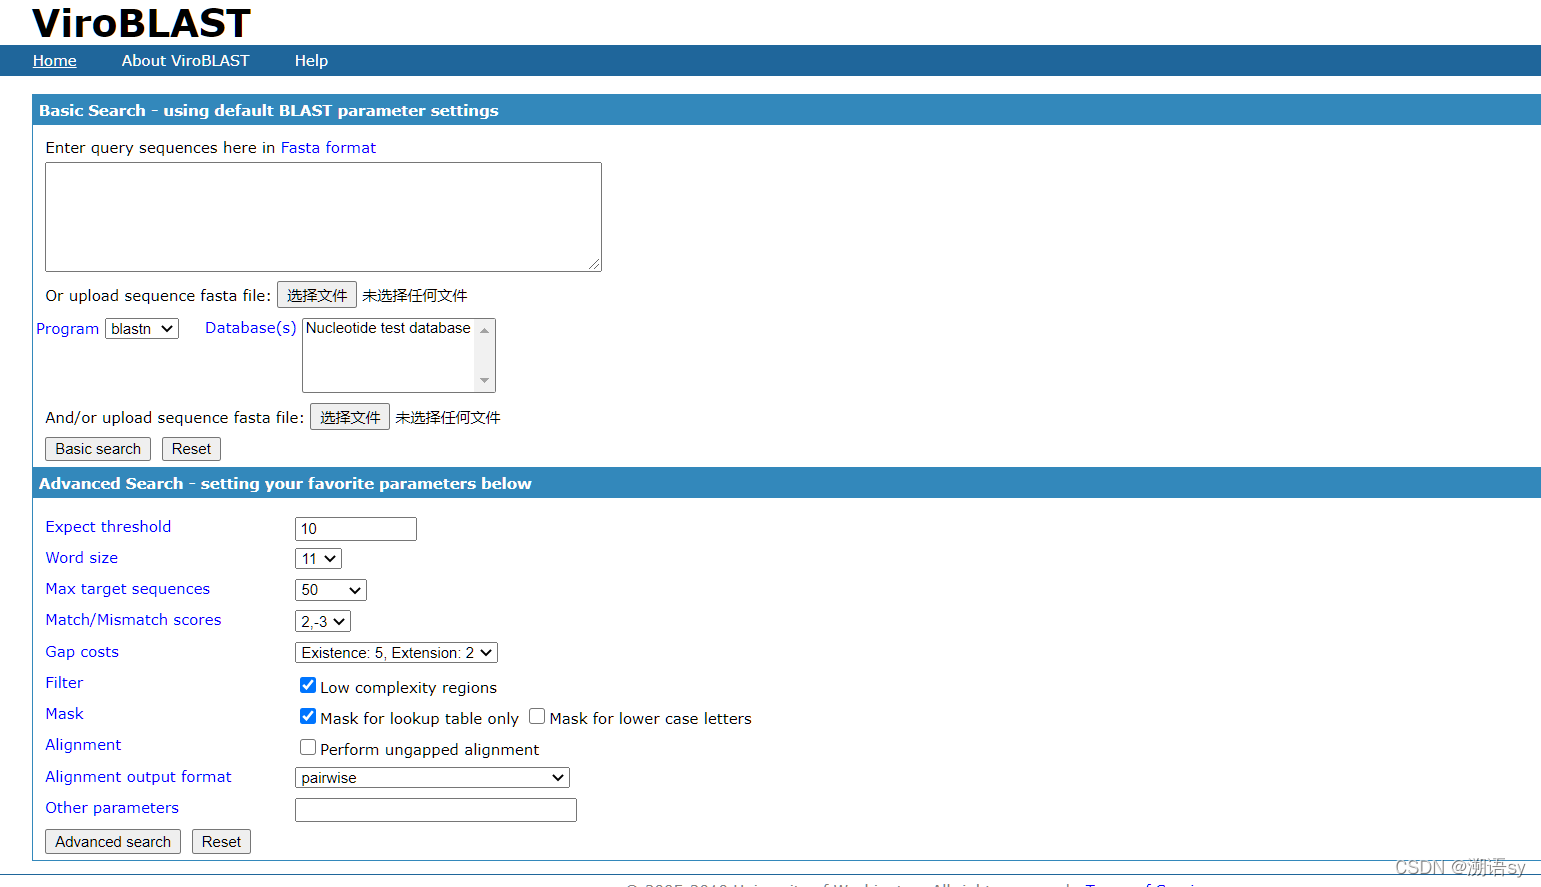Image resolution: width=1541 pixels, height=887 pixels.
Task: Choose file next to Or upload sequence fasta file
Action: [317, 295]
